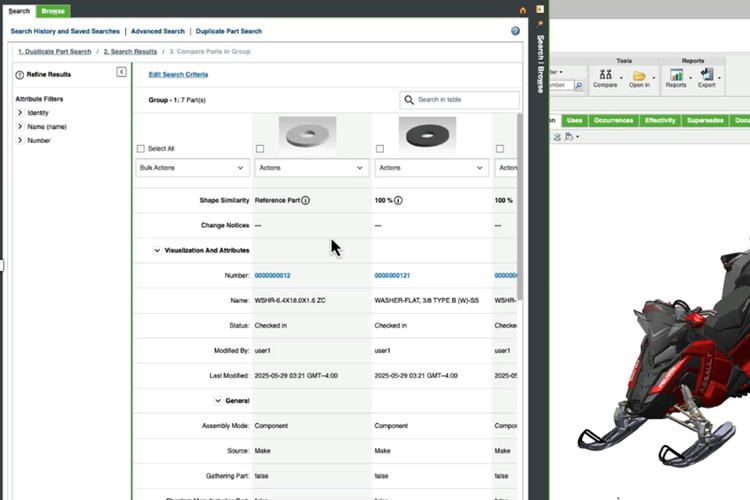Open the Bulk Actions dropdown
This screenshot has width=750, height=500.
pyautogui.click(x=192, y=168)
